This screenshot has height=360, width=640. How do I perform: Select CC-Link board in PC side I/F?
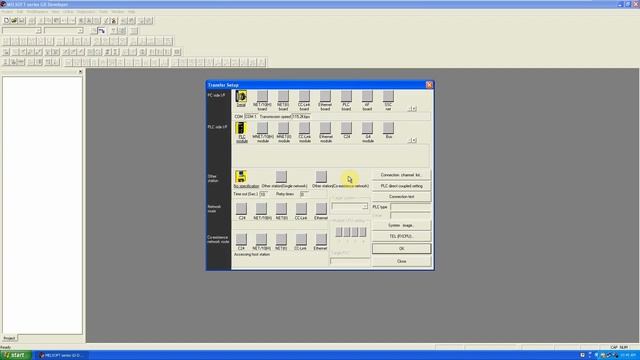coord(304,97)
